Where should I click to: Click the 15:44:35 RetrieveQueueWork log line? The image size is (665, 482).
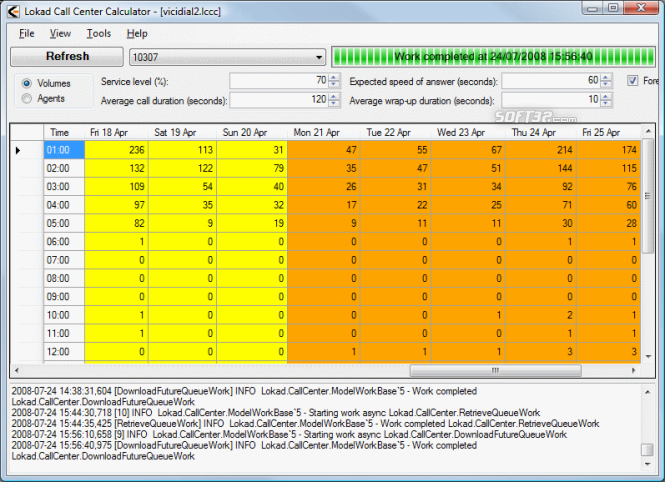[305, 423]
